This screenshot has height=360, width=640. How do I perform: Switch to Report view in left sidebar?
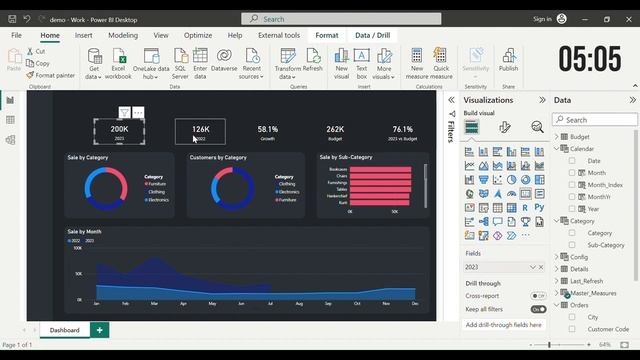point(10,100)
